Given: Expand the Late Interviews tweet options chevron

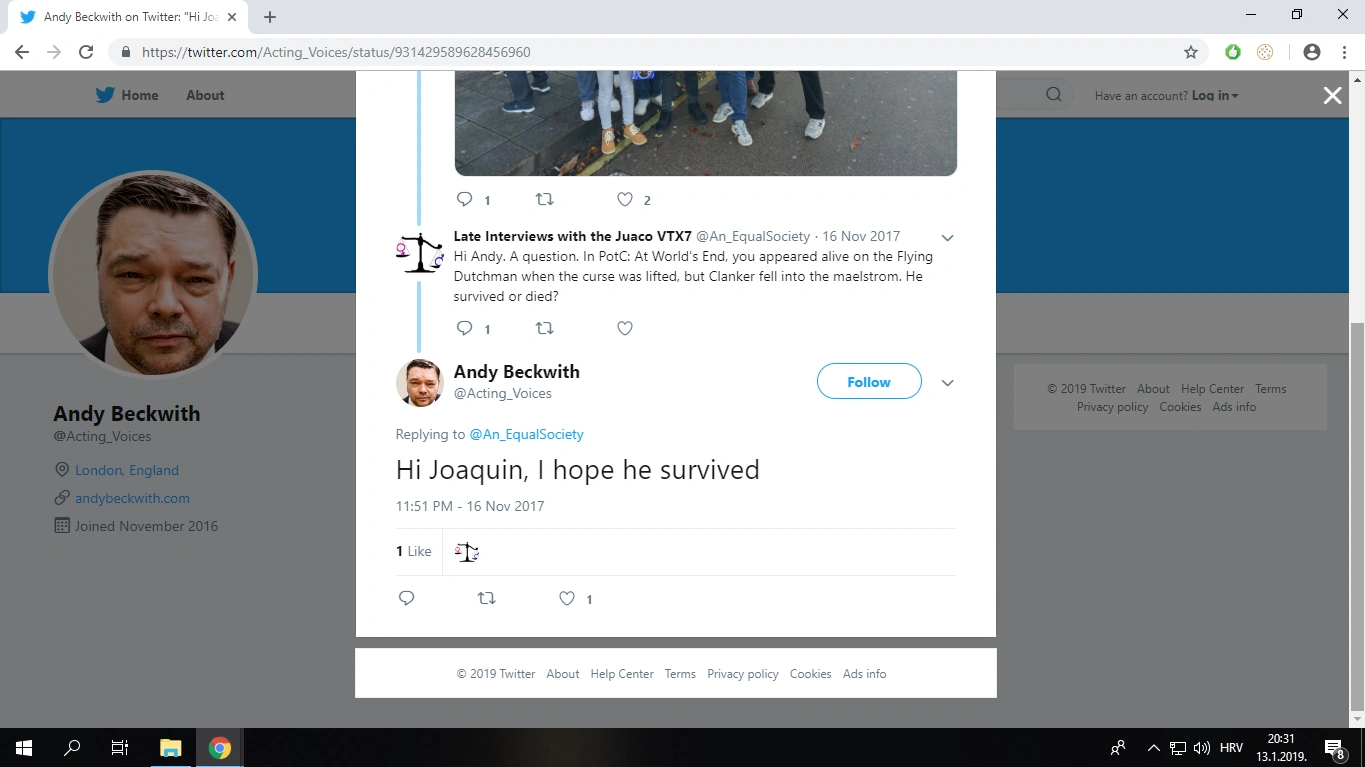Looking at the screenshot, I should coord(947,238).
